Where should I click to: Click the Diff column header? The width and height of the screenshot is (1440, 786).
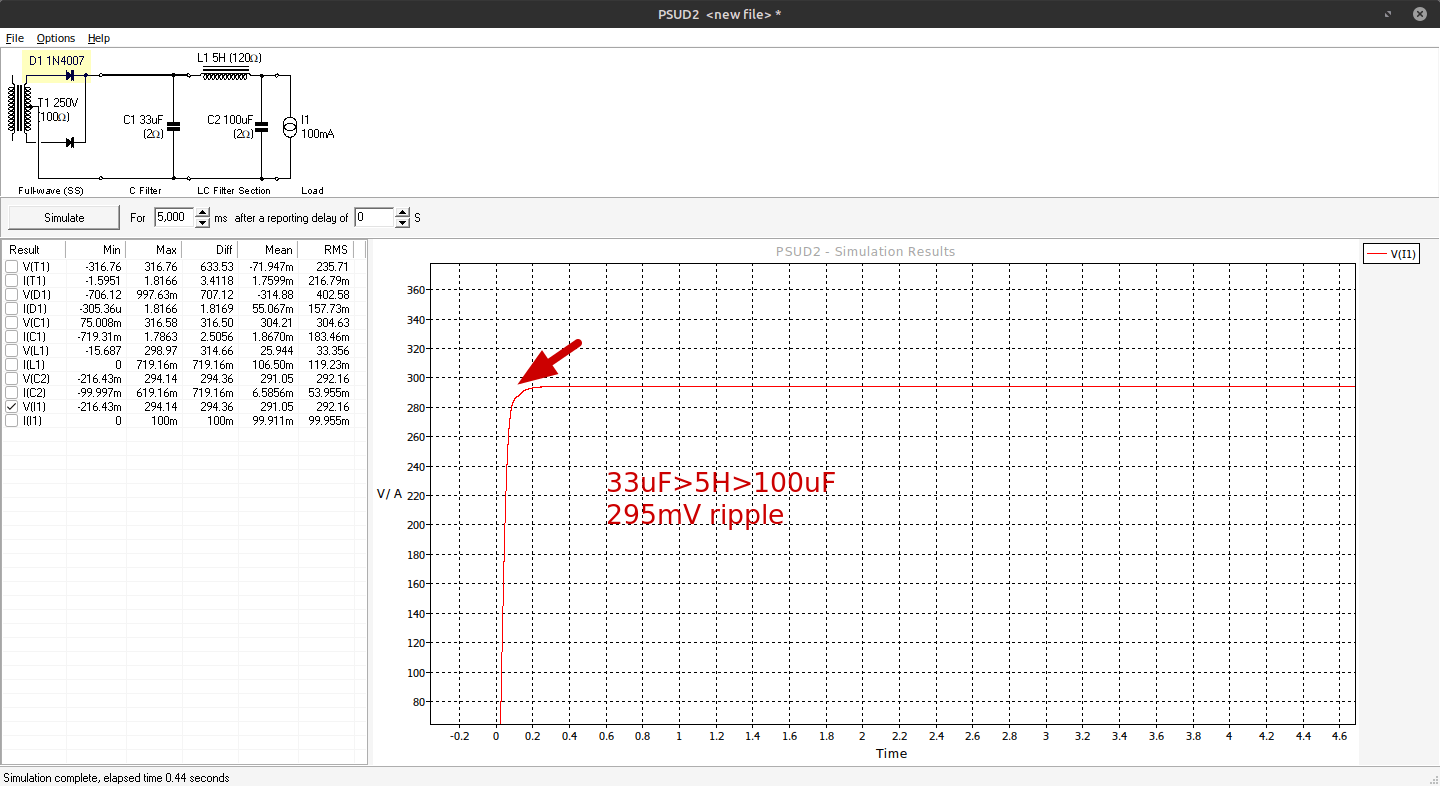(211, 250)
